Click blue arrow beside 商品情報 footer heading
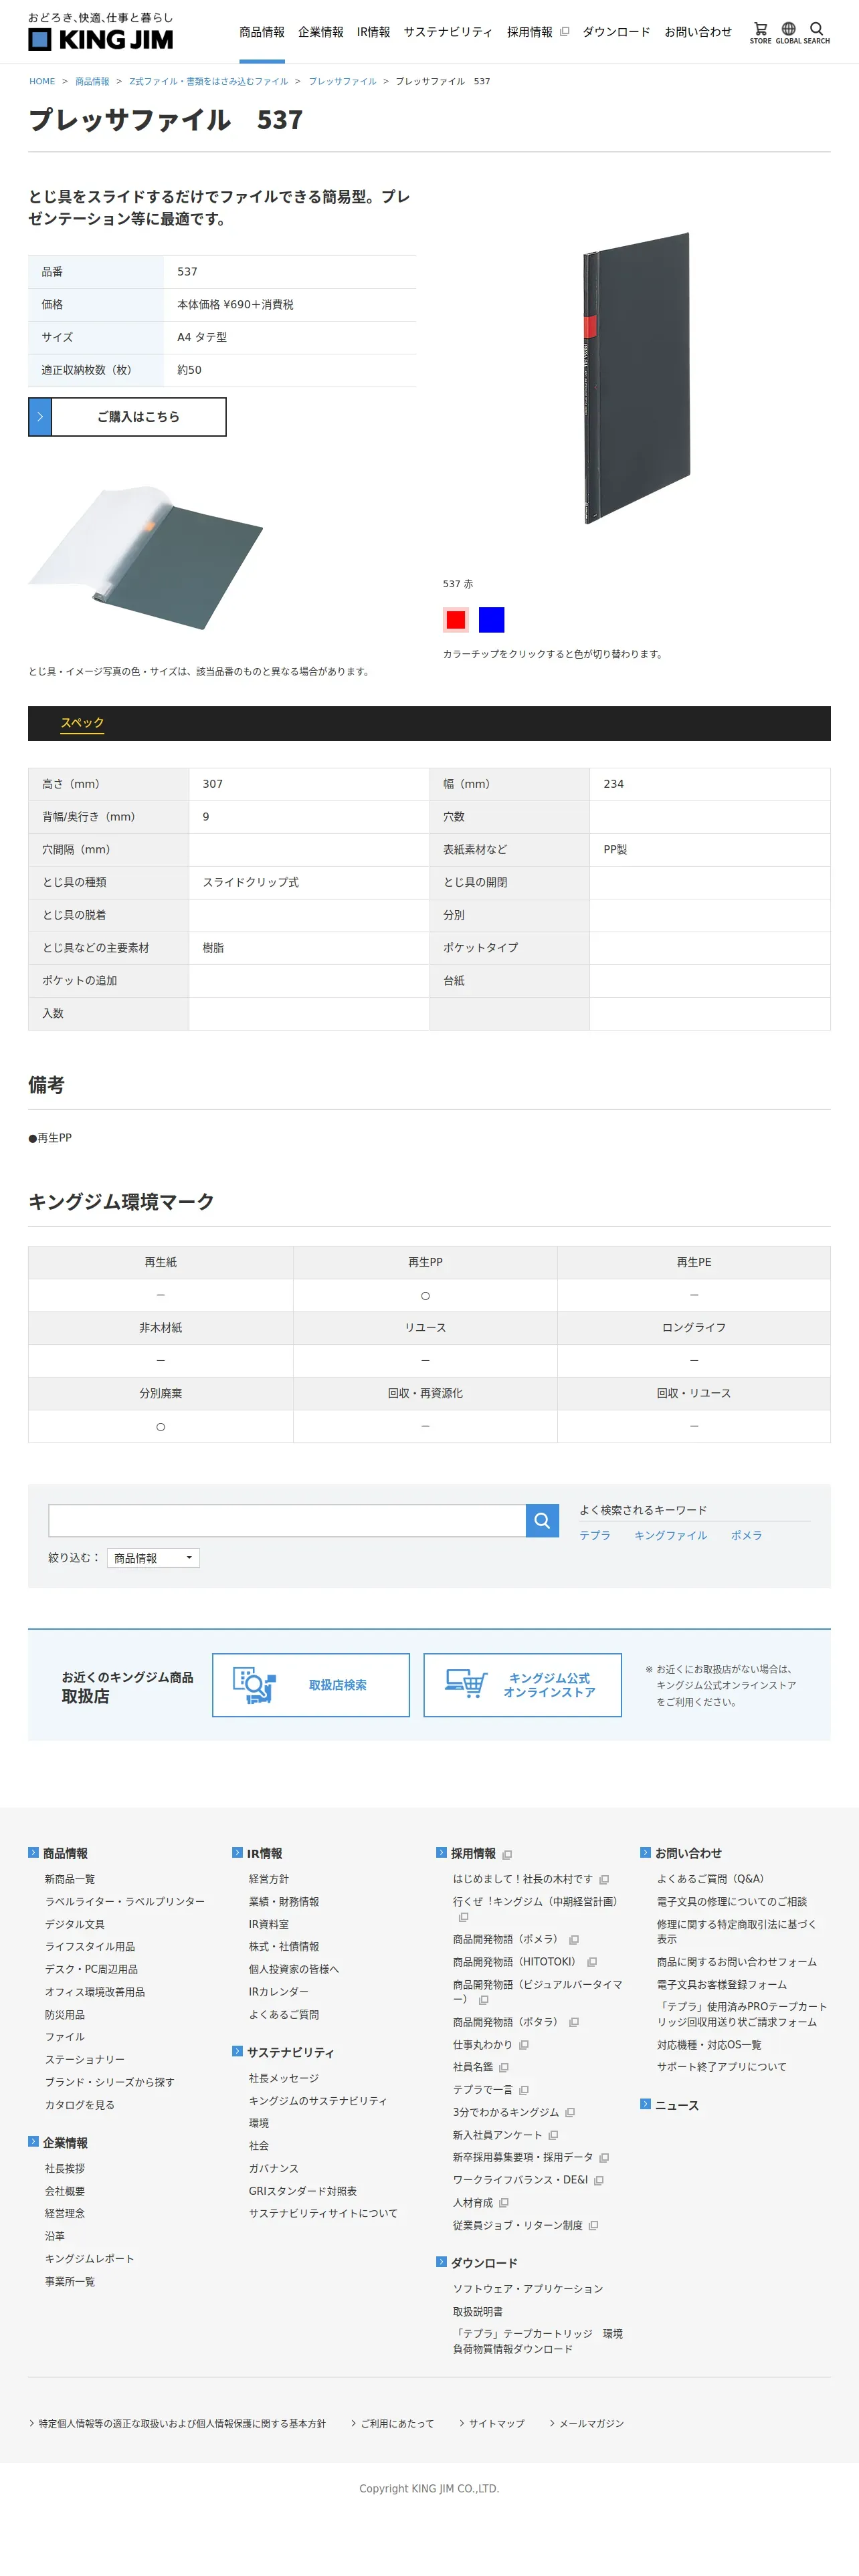 (x=33, y=1852)
